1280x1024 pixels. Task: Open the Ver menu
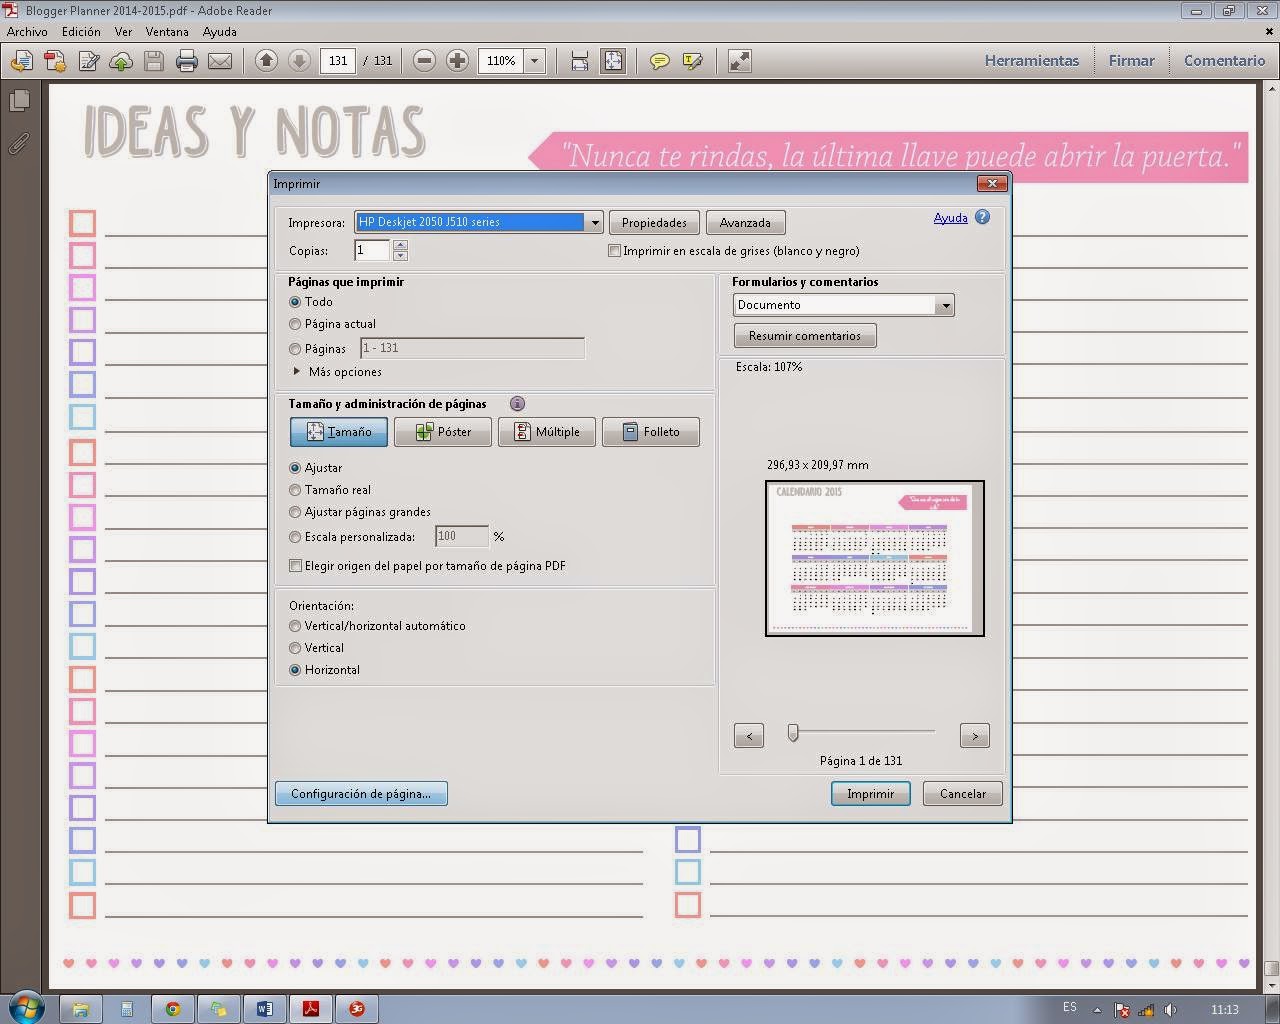[123, 32]
